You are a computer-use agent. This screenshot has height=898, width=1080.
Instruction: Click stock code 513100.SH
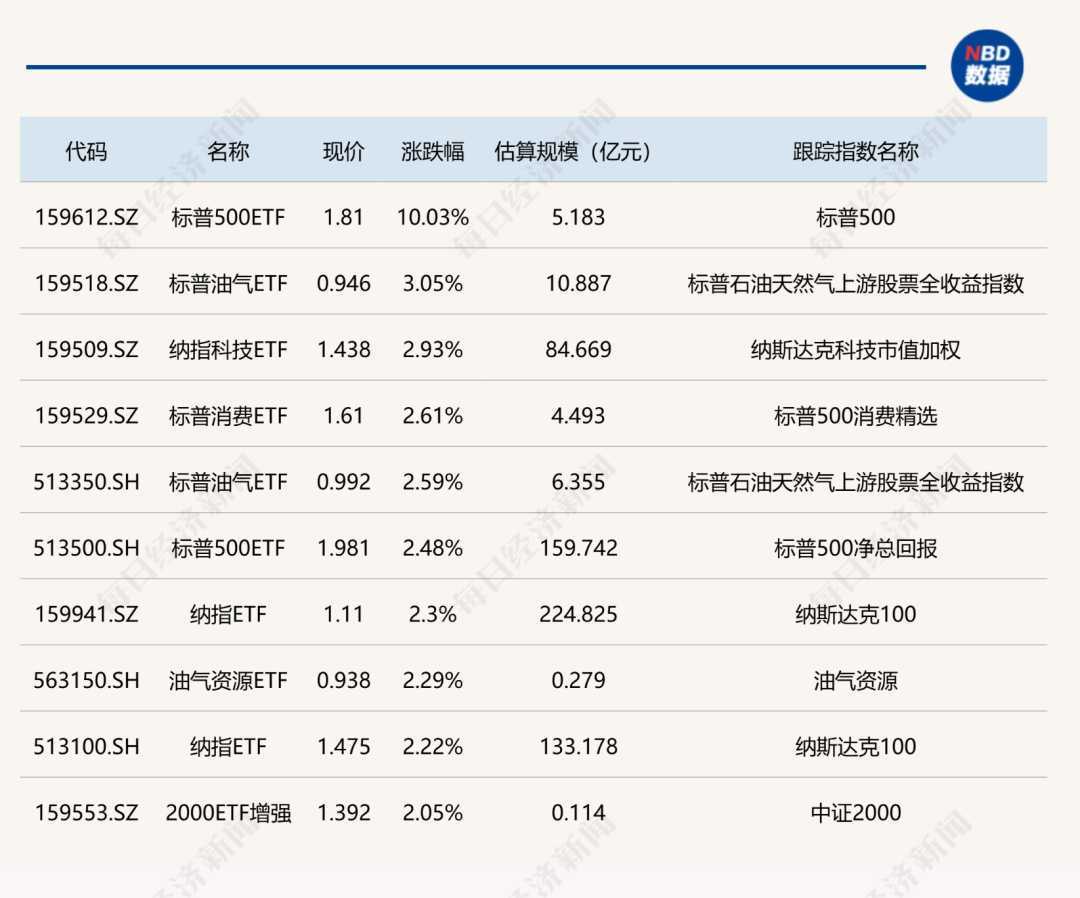[x=86, y=747]
